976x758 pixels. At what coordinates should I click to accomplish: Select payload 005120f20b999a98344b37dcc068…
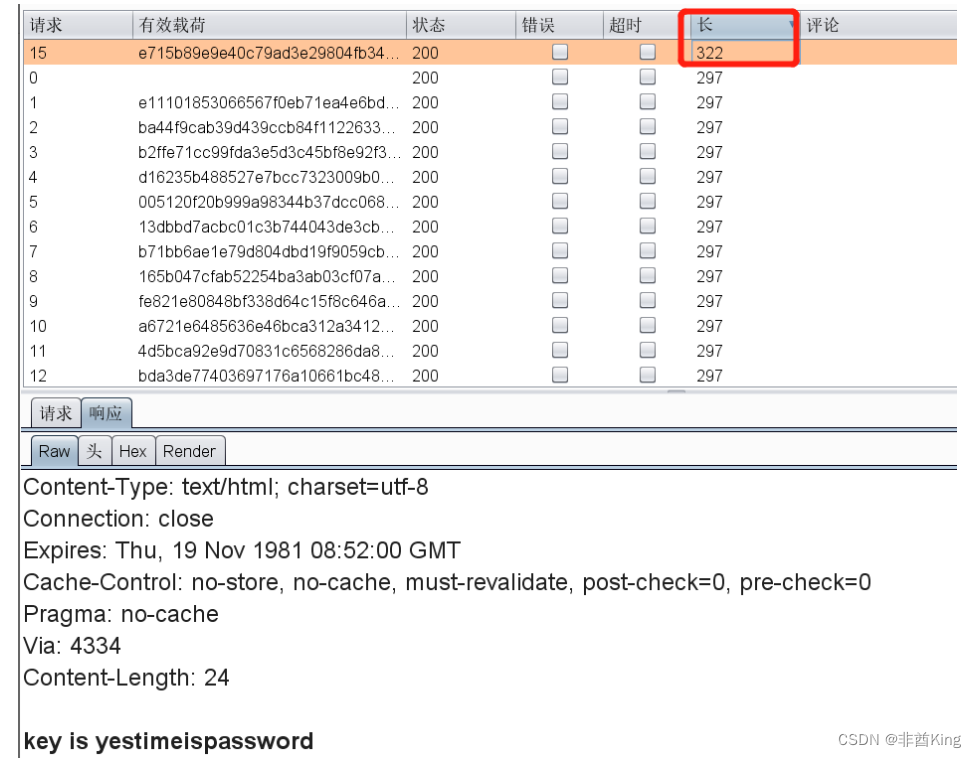pyautogui.click(x=268, y=202)
